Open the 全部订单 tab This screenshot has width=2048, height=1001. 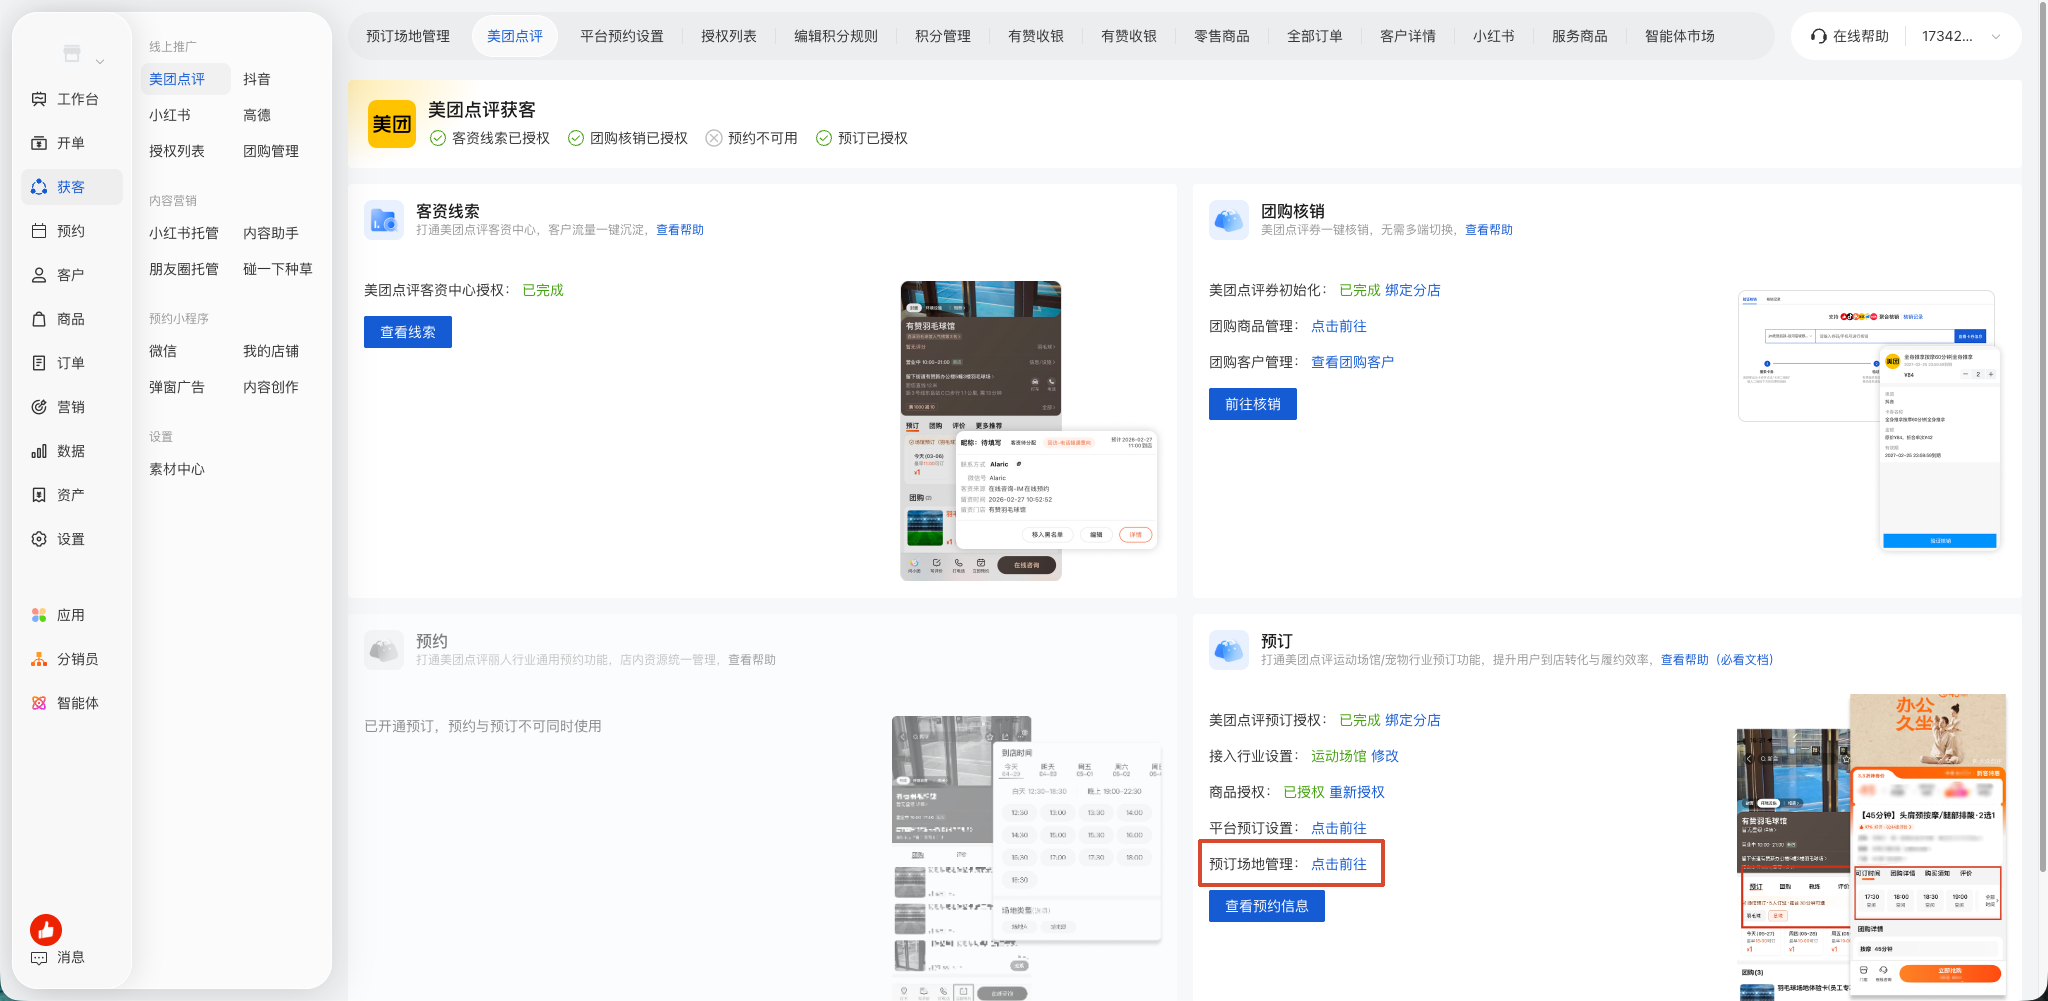[1315, 36]
